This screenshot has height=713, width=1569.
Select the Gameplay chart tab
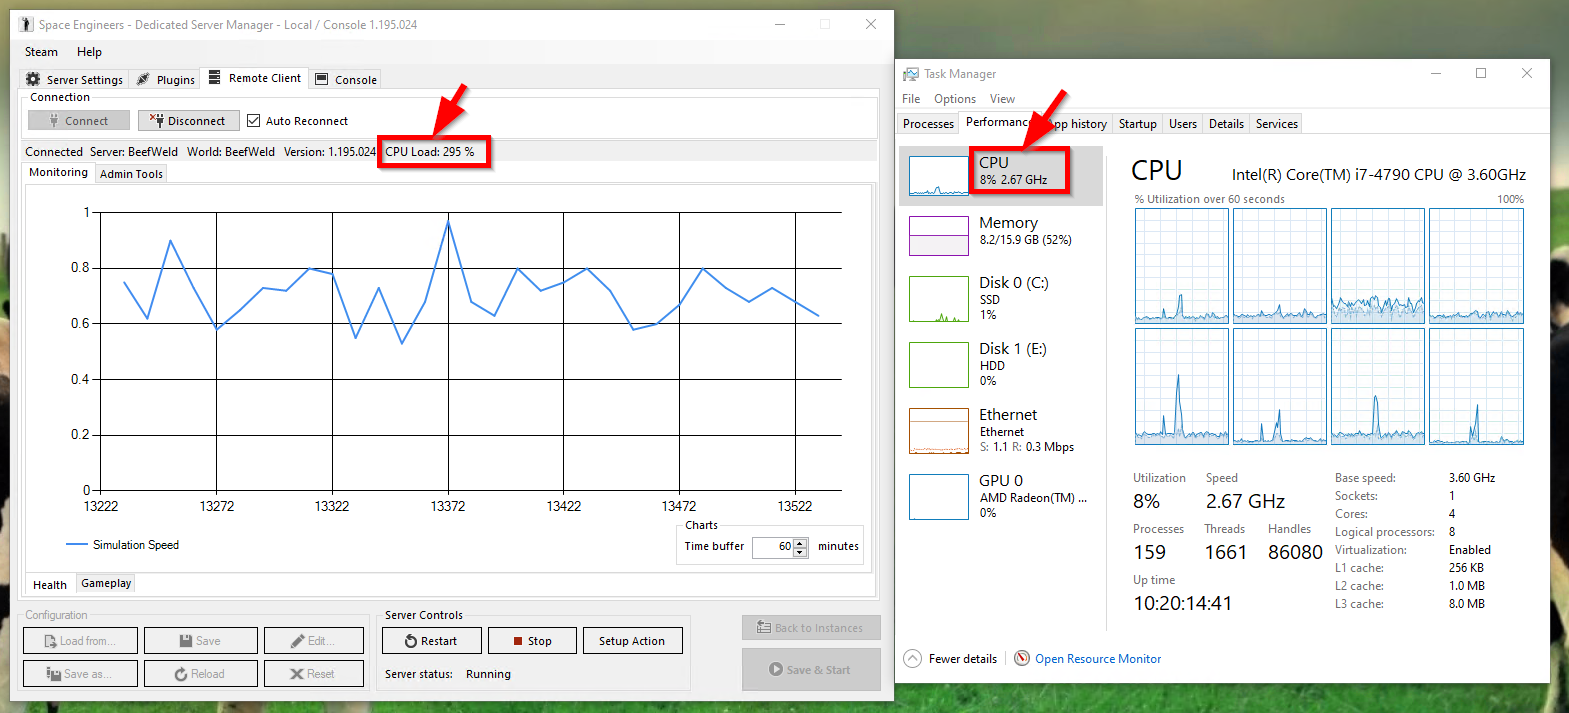106,583
